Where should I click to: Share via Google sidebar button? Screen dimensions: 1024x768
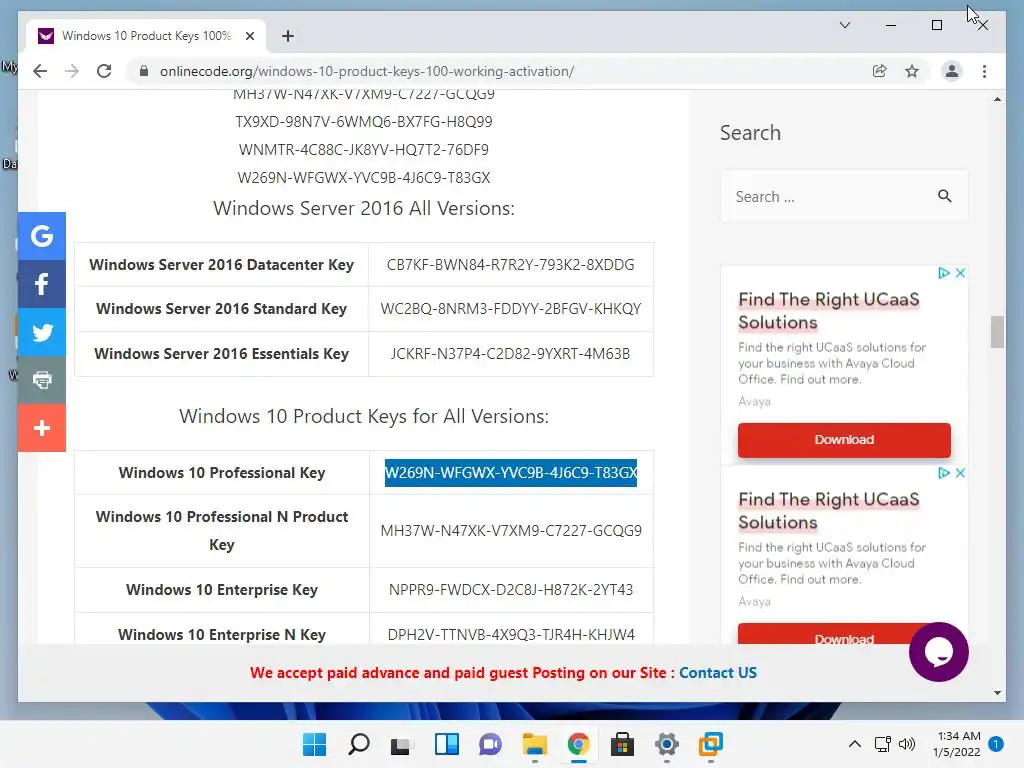pyautogui.click(x=42, y=236)
